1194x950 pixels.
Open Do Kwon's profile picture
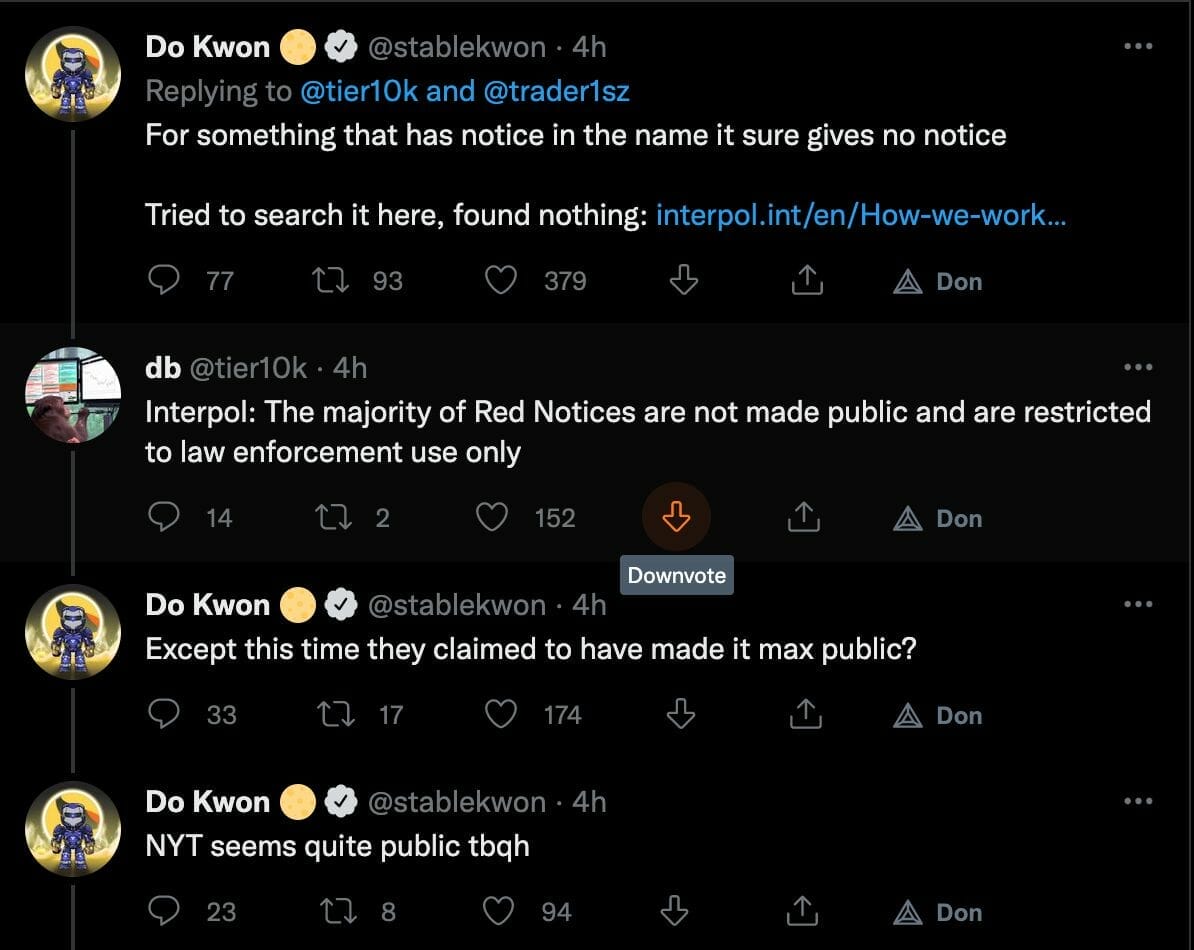[72, 73]
